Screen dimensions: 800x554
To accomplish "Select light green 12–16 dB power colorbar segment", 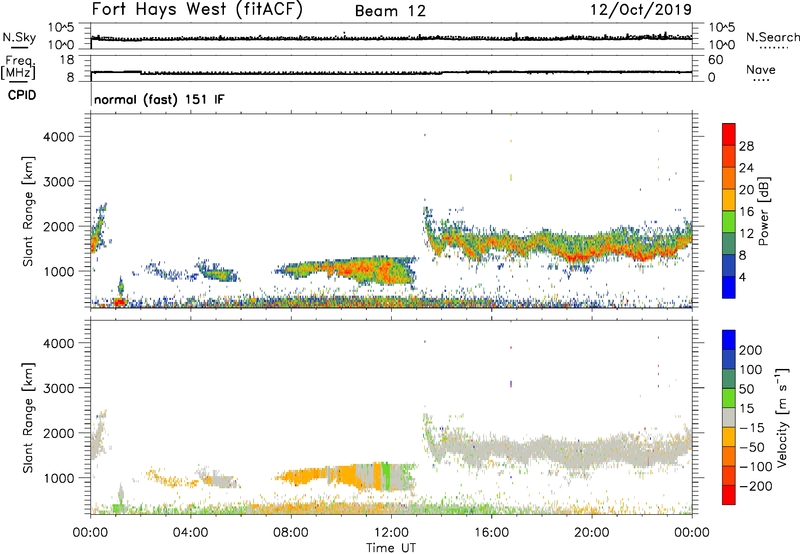I will click(729, 222).
